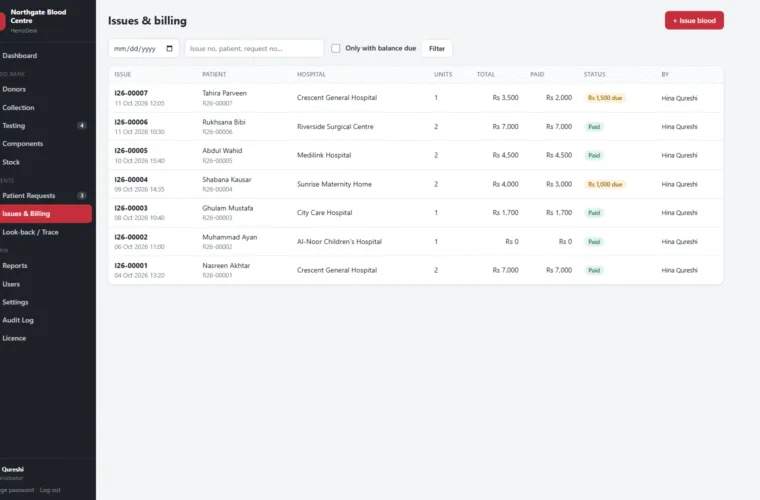The width and height of the screenshot is (760, 500).
Task: Click request number R26-00007
Action: click(217, 103)
